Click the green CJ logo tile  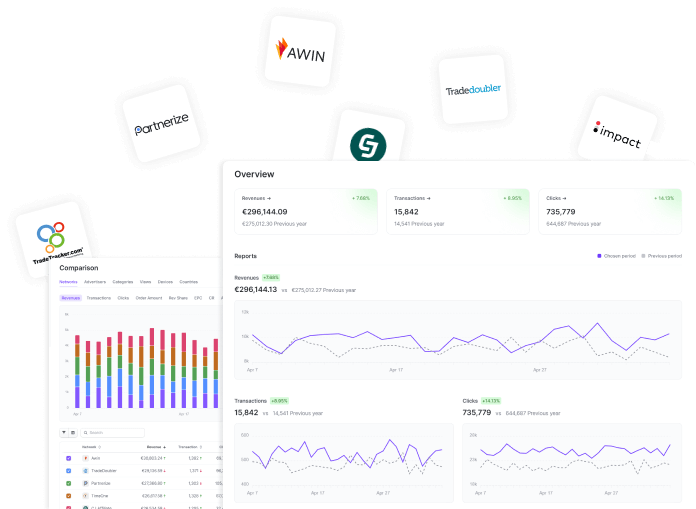[x=369, y=143]
